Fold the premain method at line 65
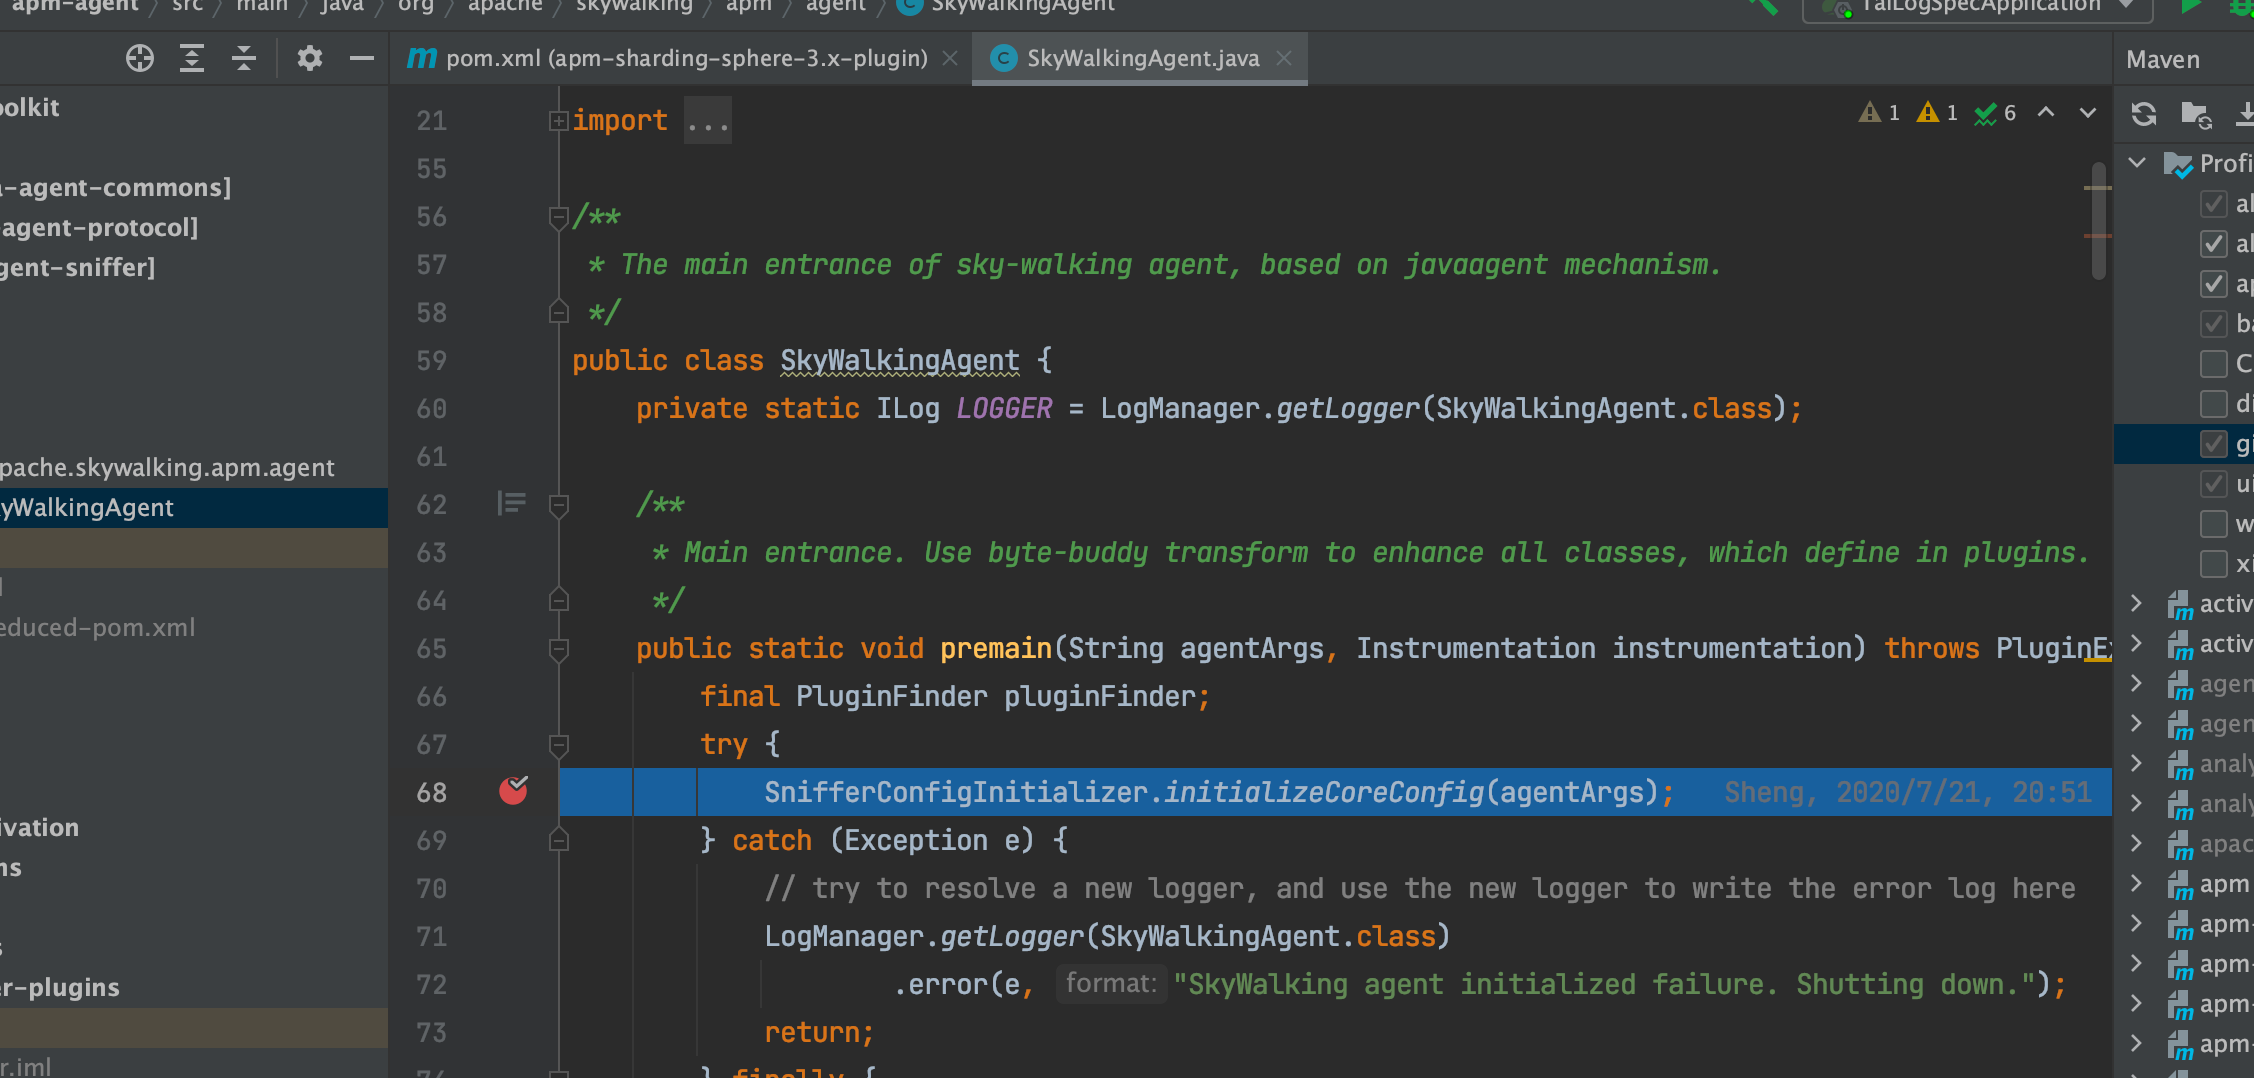Viewport: 2254px width, 1078px height. (558, 649)
